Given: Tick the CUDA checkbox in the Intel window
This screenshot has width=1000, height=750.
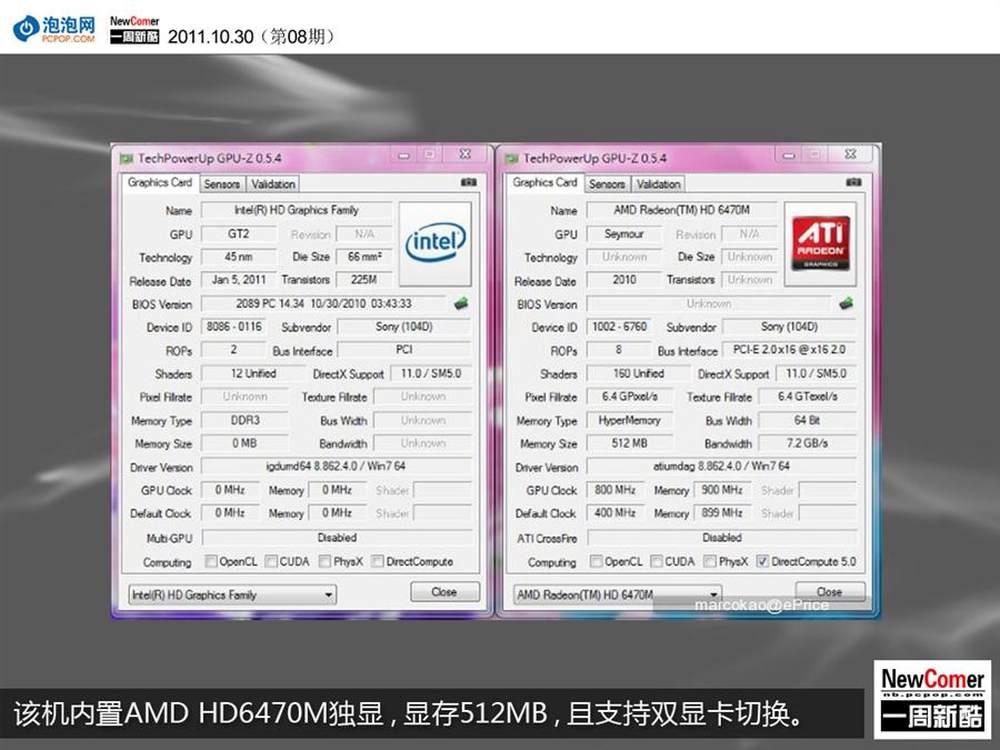Looking at the screenshot, I should [271, 561].
